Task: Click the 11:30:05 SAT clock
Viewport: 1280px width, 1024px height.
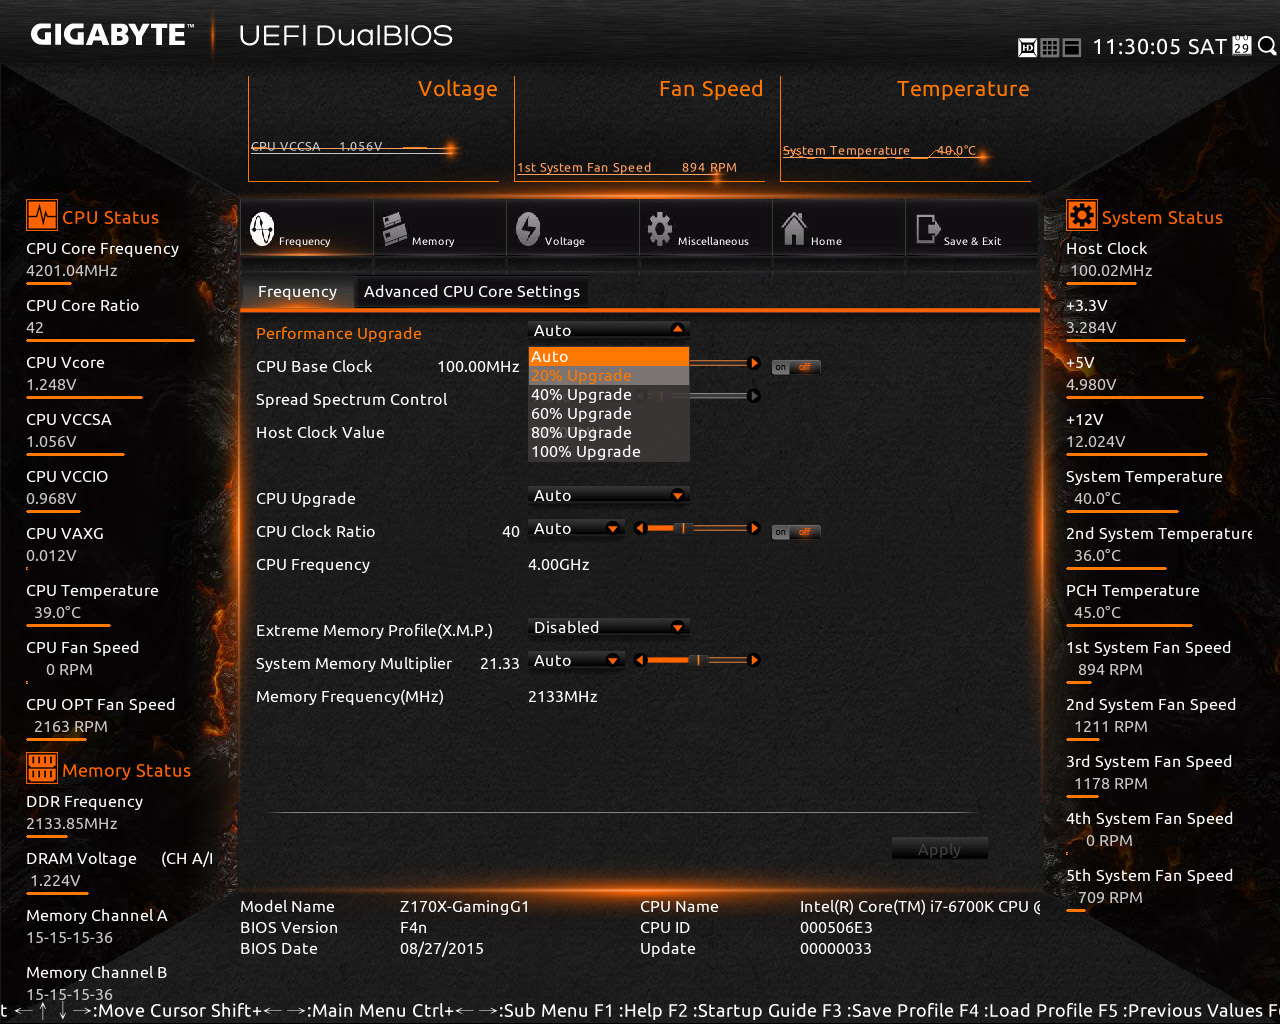Action: coord(1159,46)
